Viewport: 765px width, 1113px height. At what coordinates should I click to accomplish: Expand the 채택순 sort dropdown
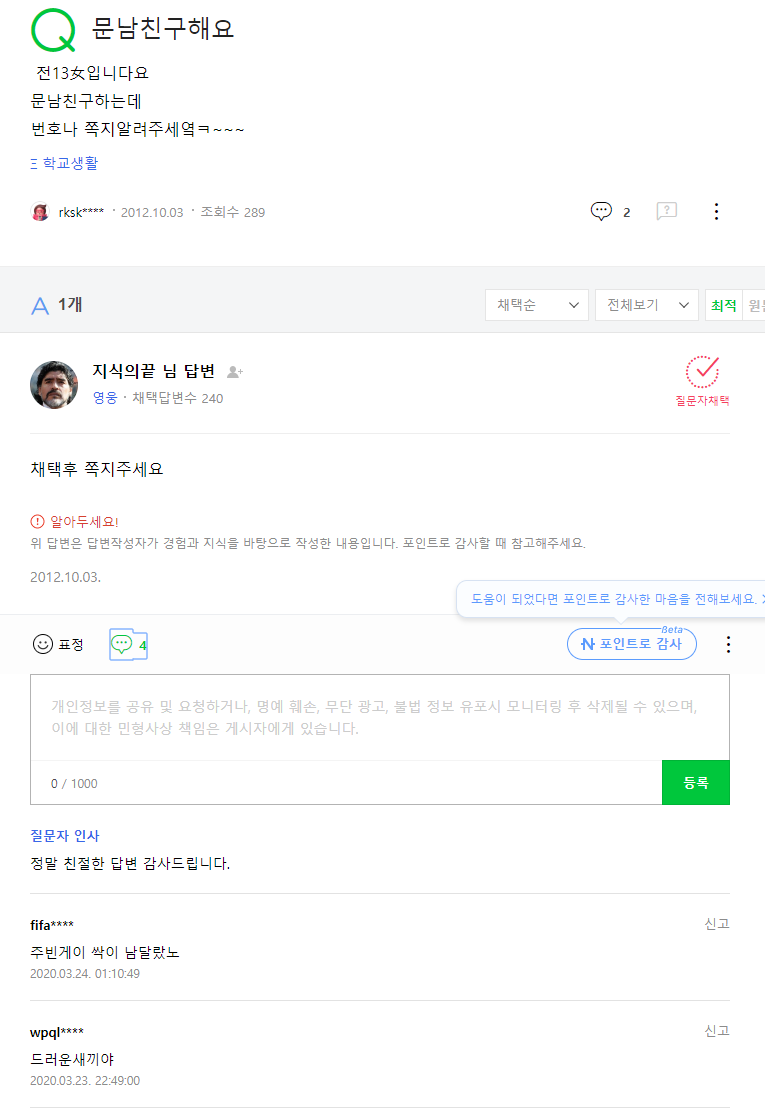(536, 305)
